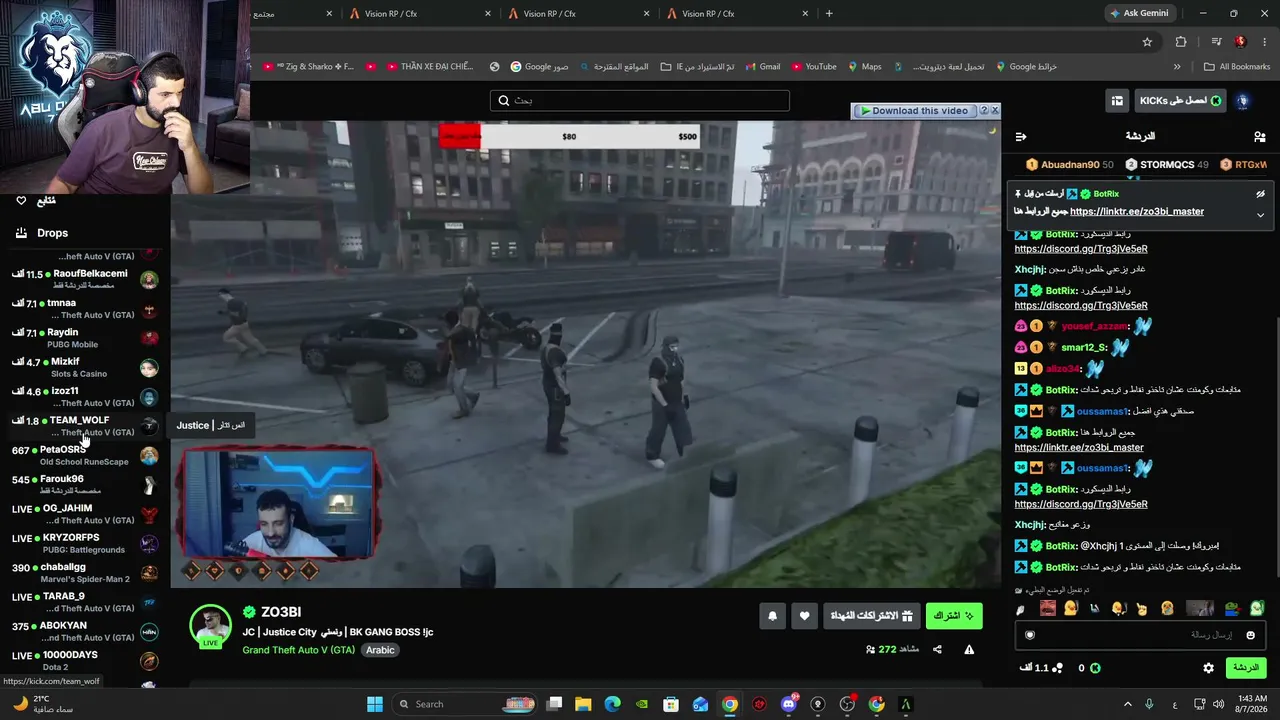Image resolution: width=1280 pixels, height=720 pixels.
Task: Open OG_JAHIM live channel in sidebar
Action: click(x=85, y=514)
